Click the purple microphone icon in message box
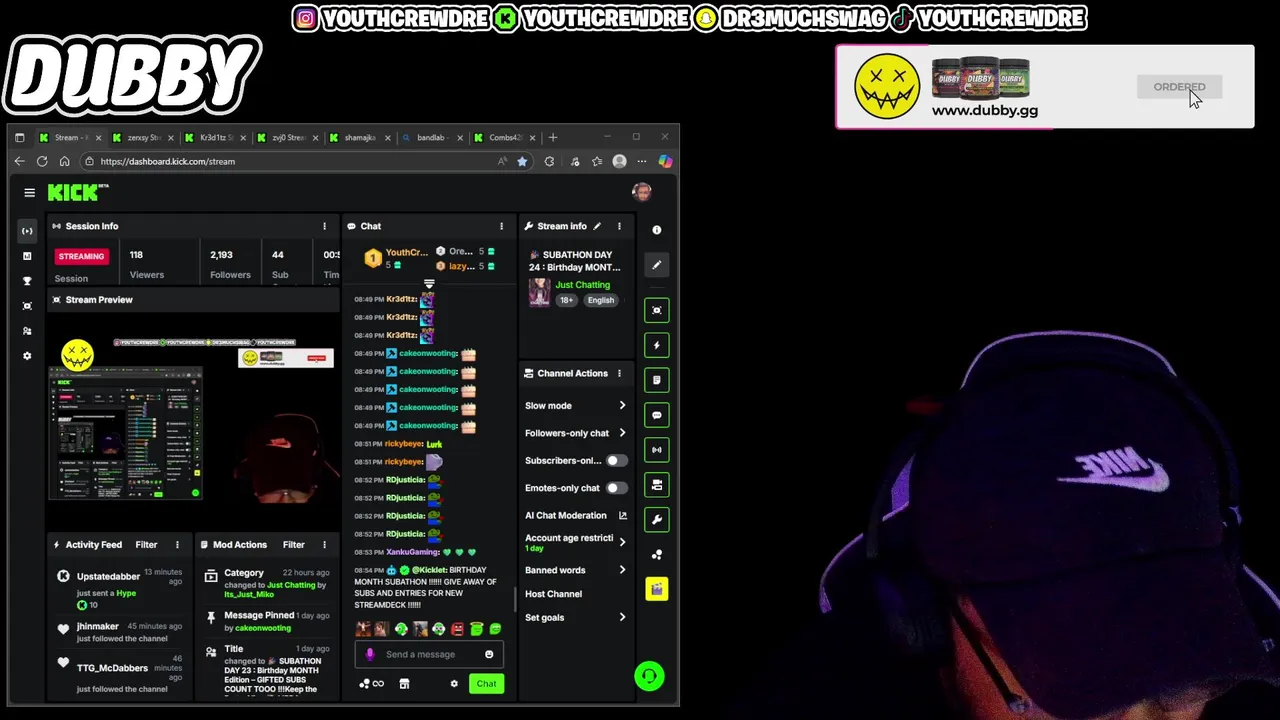This screenshot has height=720, width=1280. click(x=370, y=654)
